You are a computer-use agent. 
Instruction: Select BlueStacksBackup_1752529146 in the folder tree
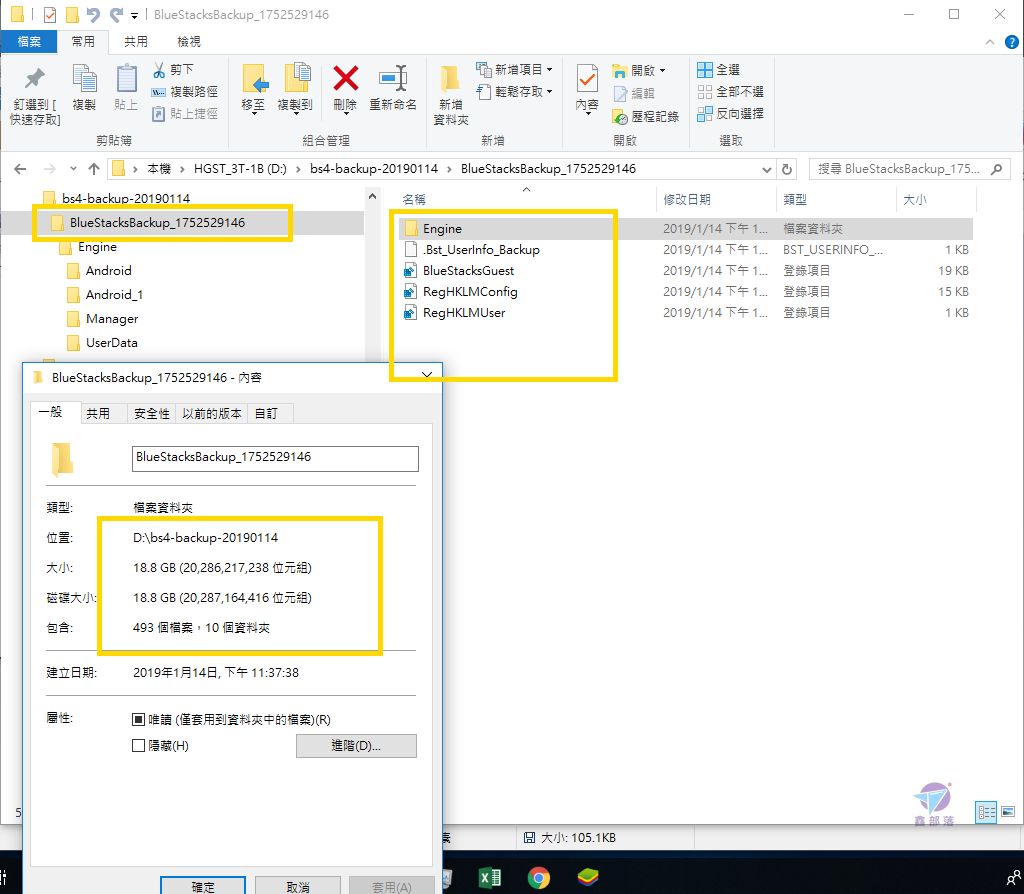coord(157,223)
